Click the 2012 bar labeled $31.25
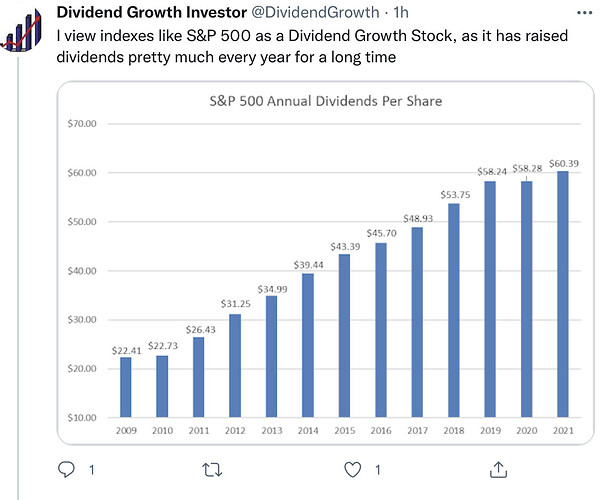Viewport: 603px width, 500px height. click(x=235, y=365)
